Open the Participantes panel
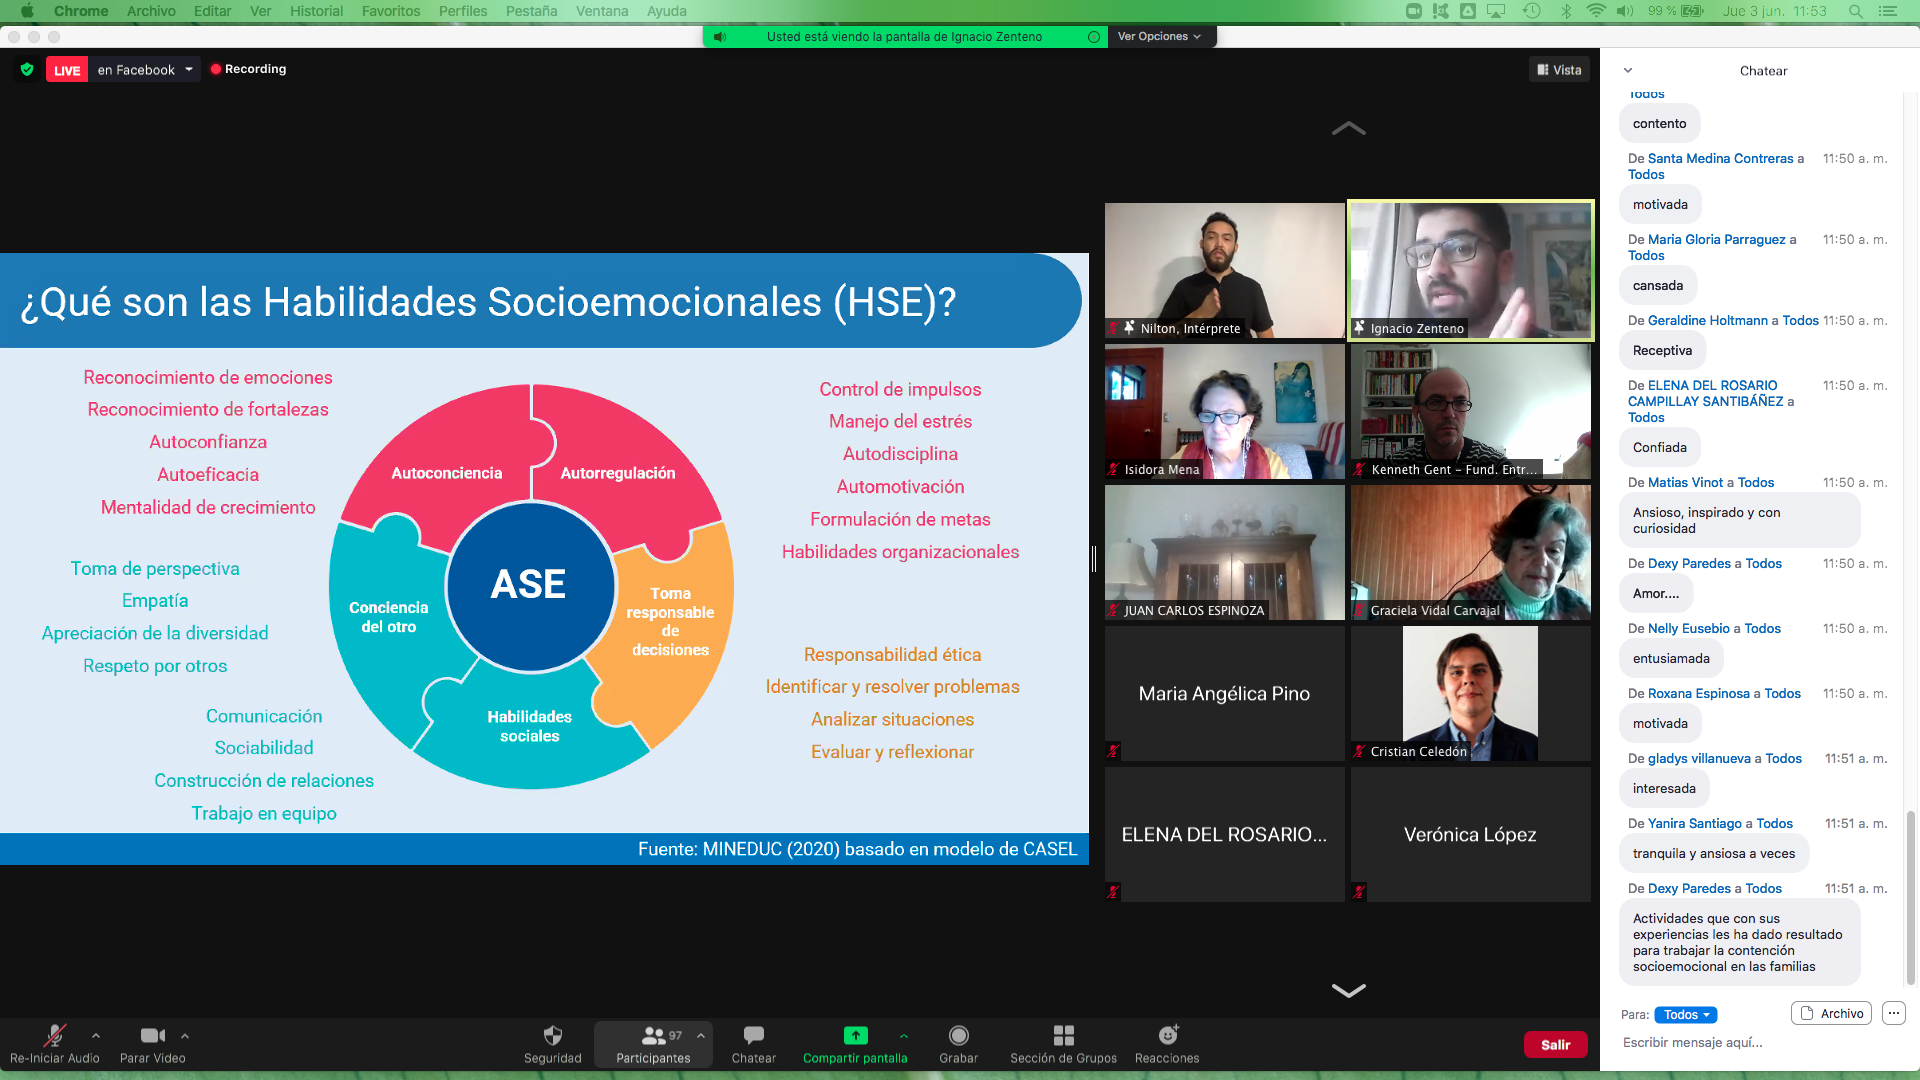1920x1080 pixels. tap(653, 1044)
